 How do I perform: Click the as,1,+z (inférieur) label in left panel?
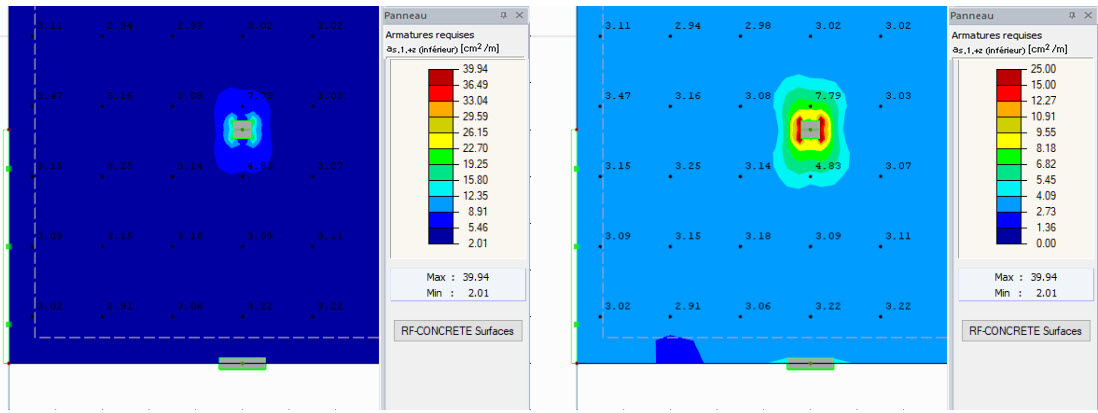pyautogui.click(x=443, y=49)
